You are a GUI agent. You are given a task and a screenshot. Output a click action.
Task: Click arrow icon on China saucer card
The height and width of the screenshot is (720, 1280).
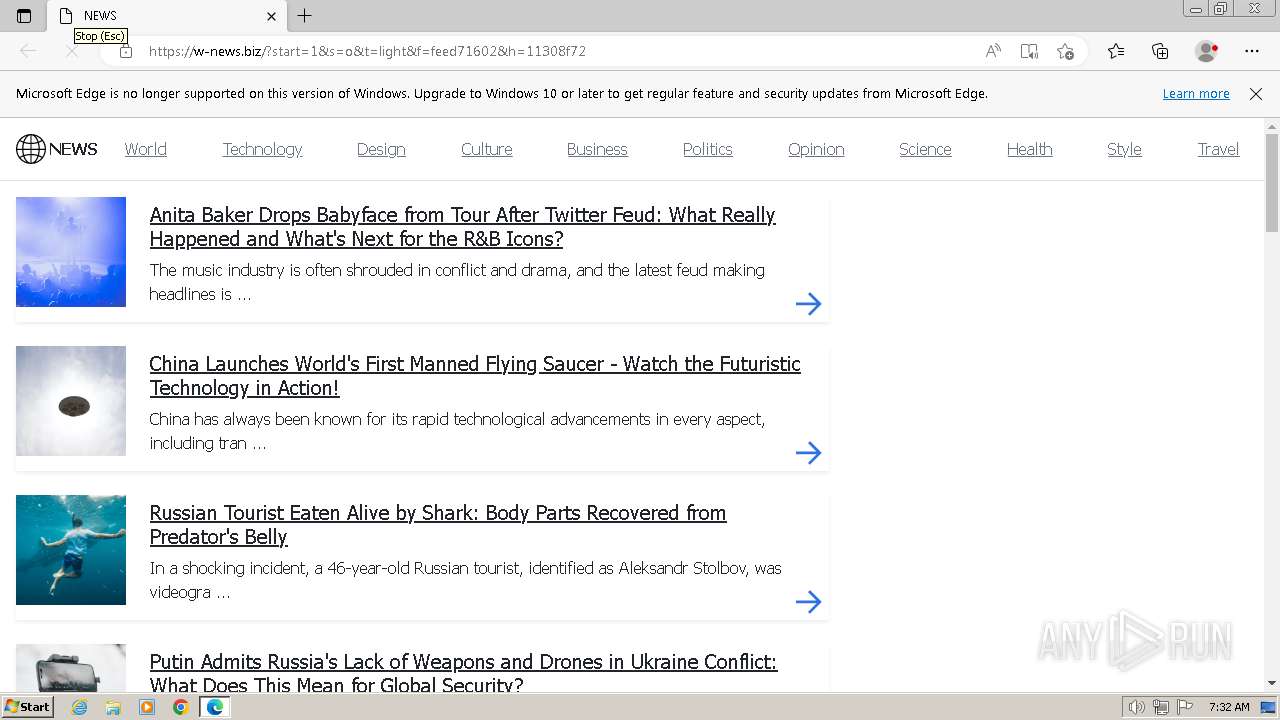[808, 453]
